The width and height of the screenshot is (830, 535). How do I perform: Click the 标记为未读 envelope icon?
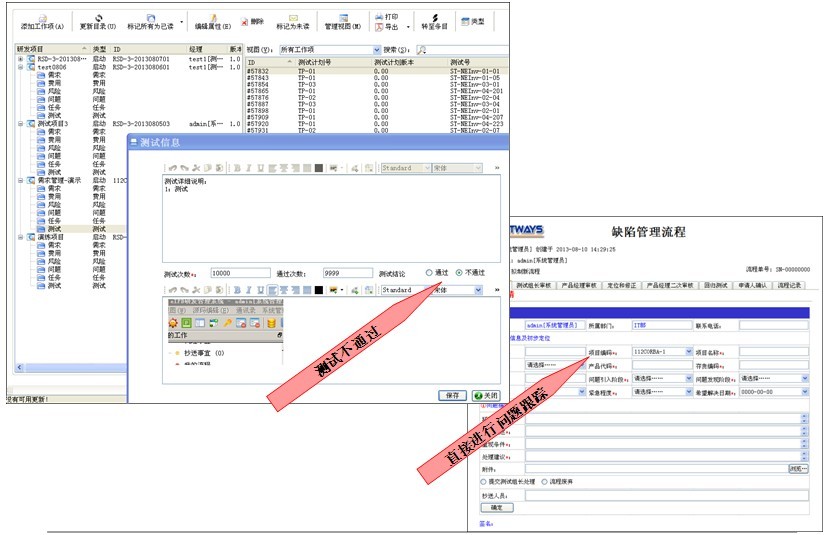(x=293, y=18)
